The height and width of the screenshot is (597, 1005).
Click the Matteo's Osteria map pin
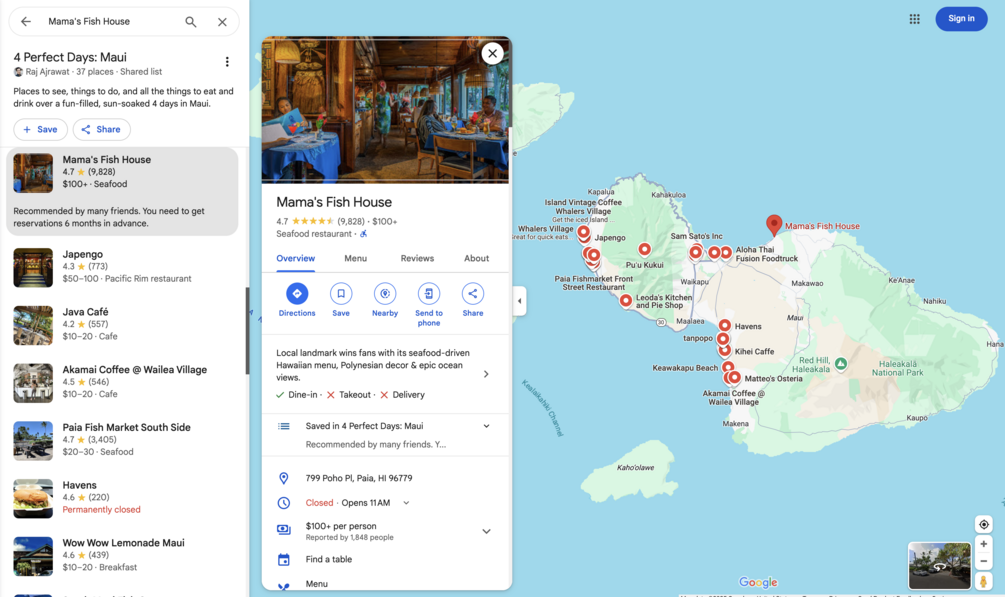click(735, 378)
